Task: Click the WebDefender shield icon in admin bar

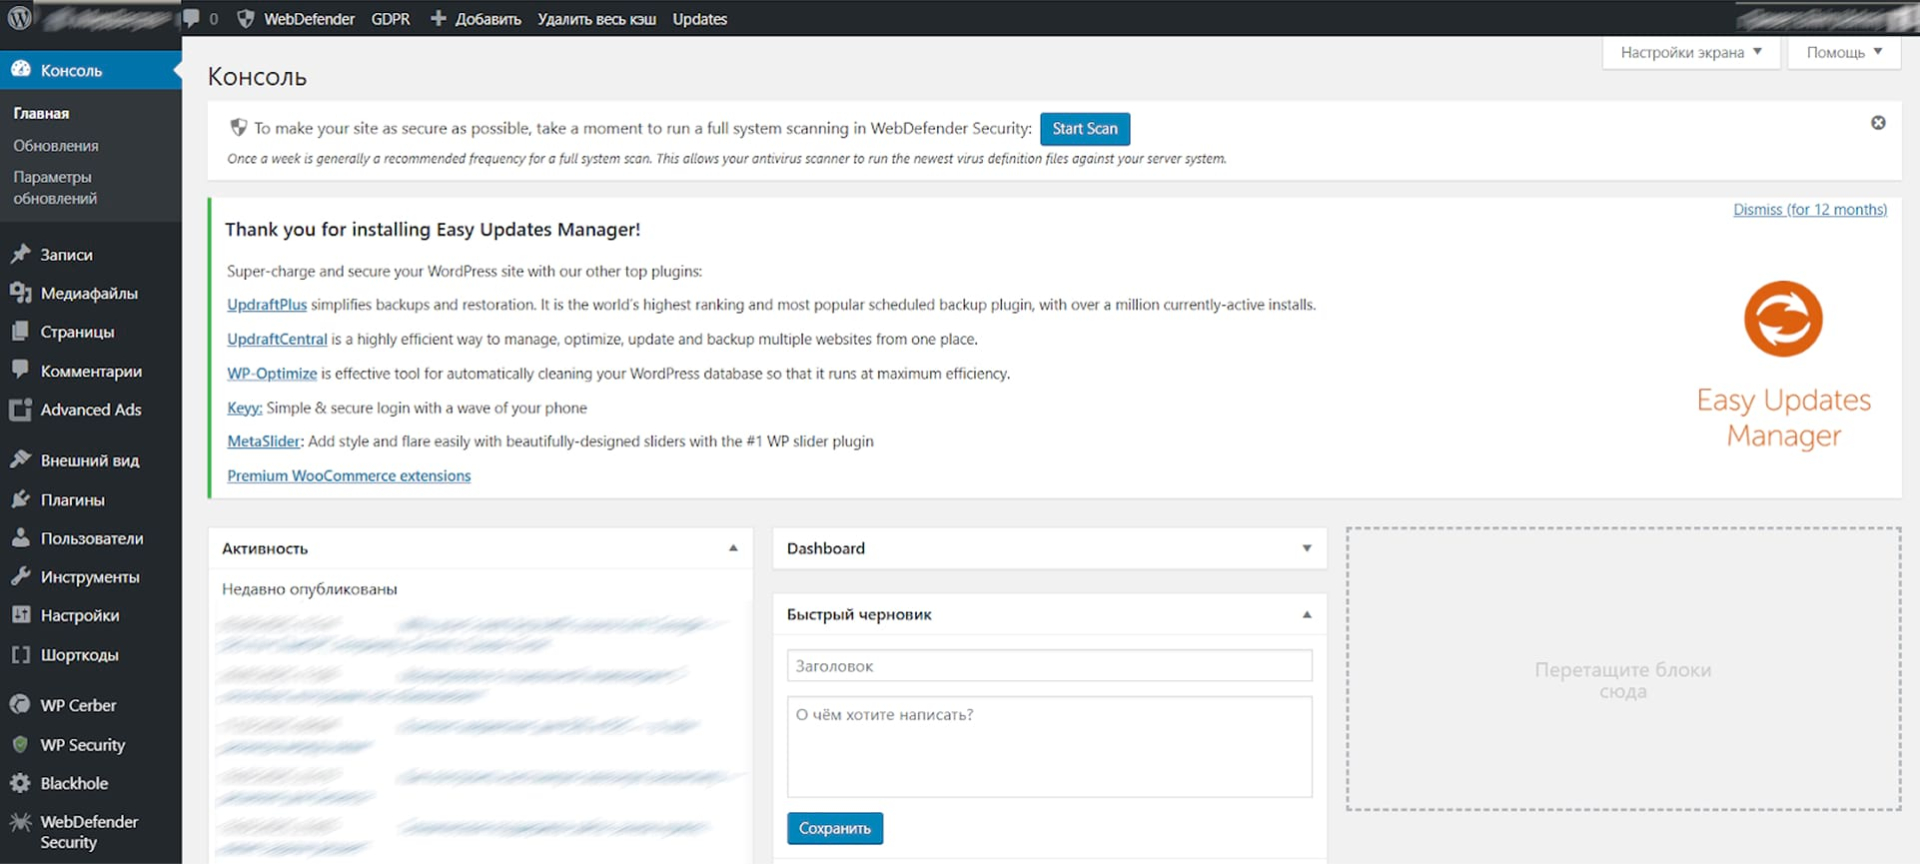Action: [245, 18]
